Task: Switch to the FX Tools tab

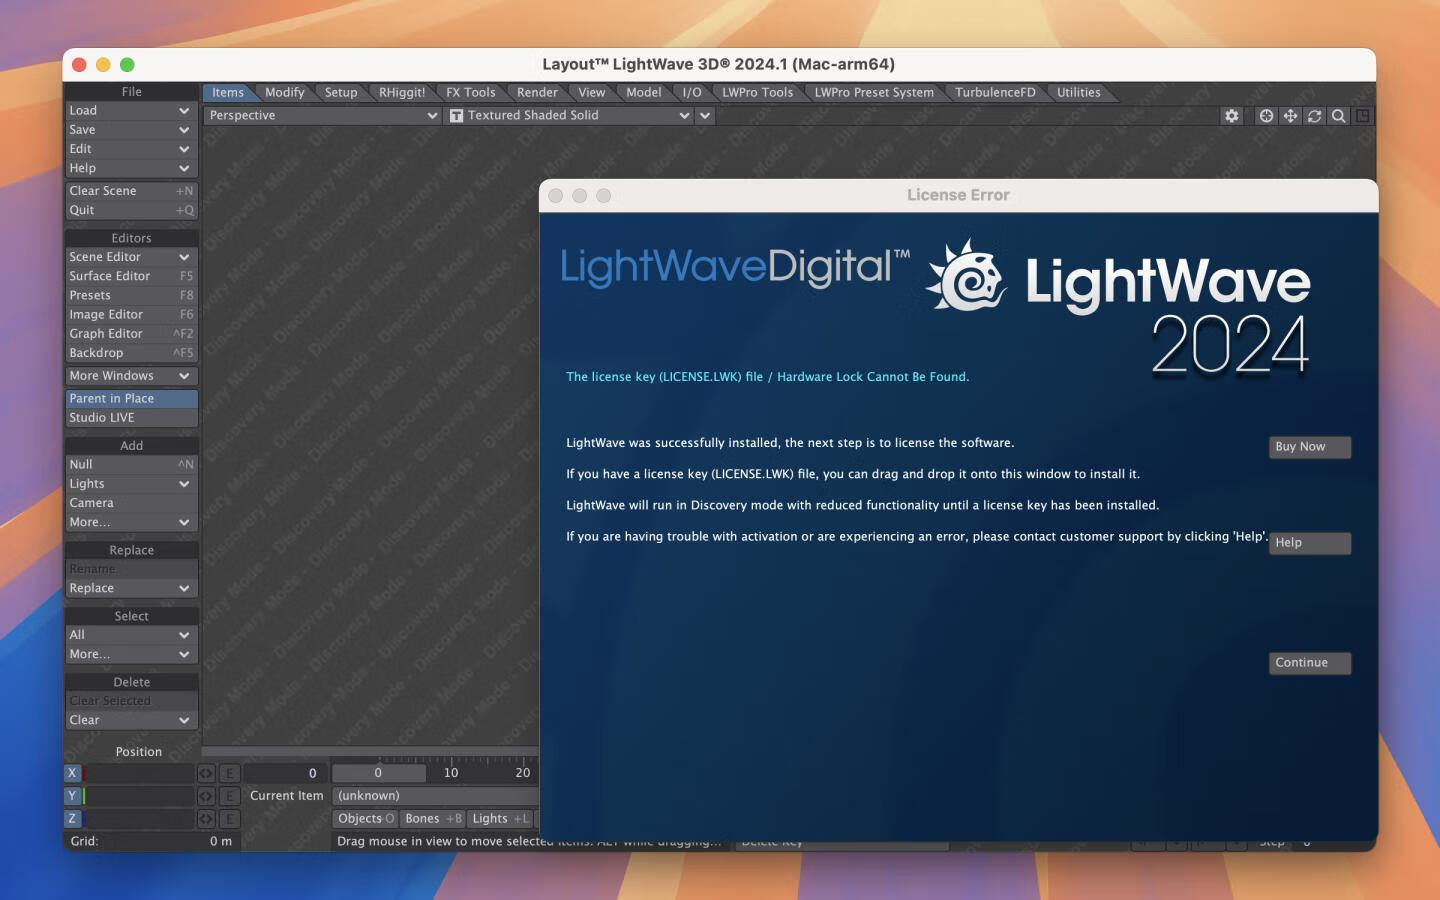Action: pyautogui.click(x=471, y=92)
